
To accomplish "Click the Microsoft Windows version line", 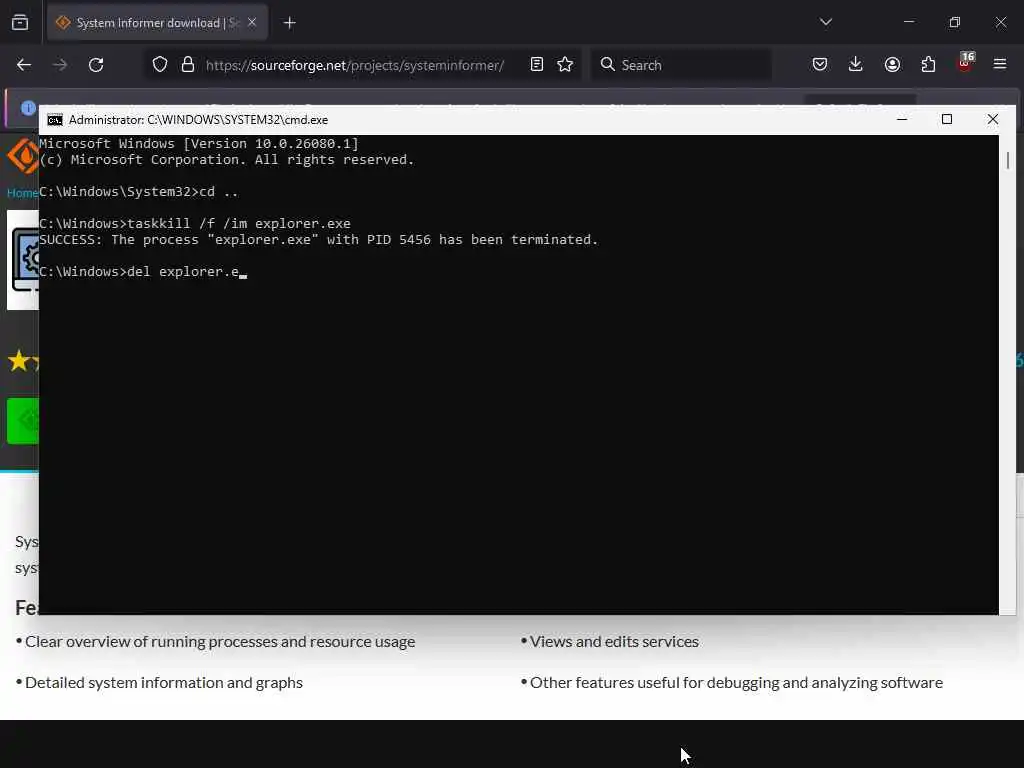I will pos(199,144).
